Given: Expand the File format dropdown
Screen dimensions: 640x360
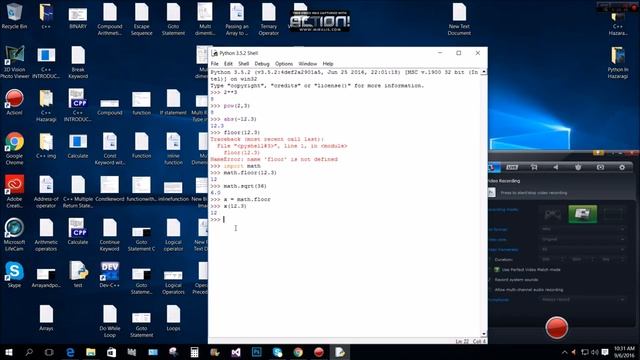Looking at the screenshot, I should pyautogui.click(x=582, y=229).
